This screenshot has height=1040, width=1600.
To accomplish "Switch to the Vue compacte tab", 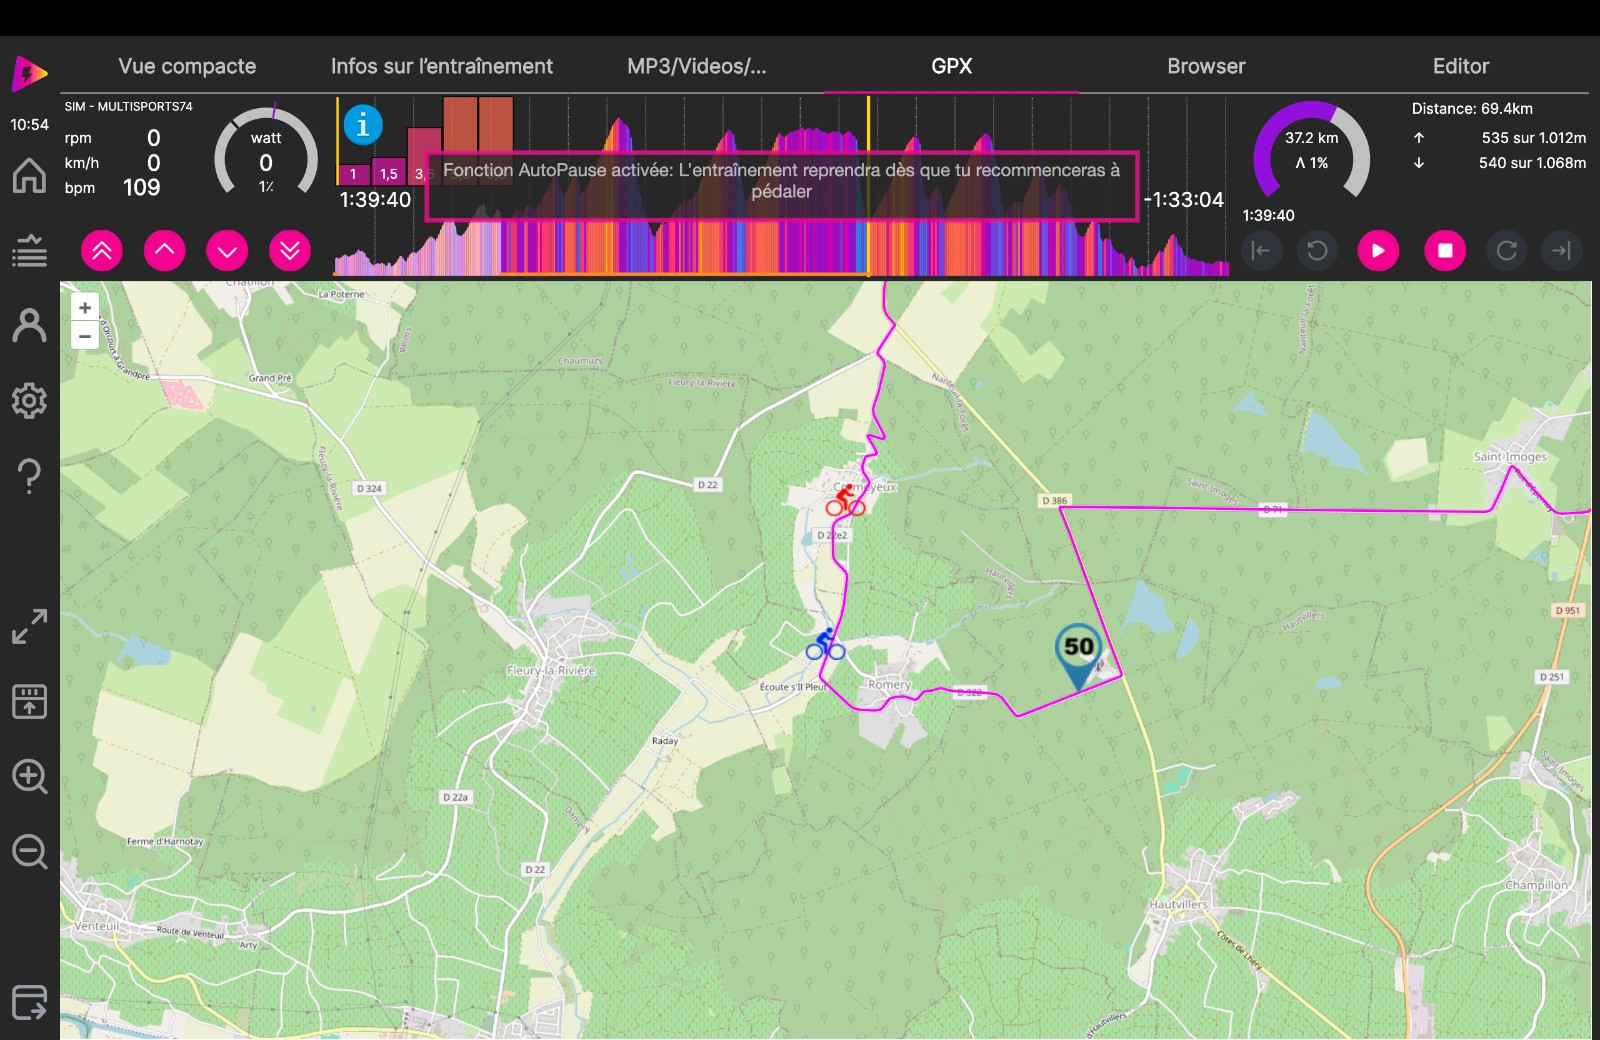I will (187, 66).
